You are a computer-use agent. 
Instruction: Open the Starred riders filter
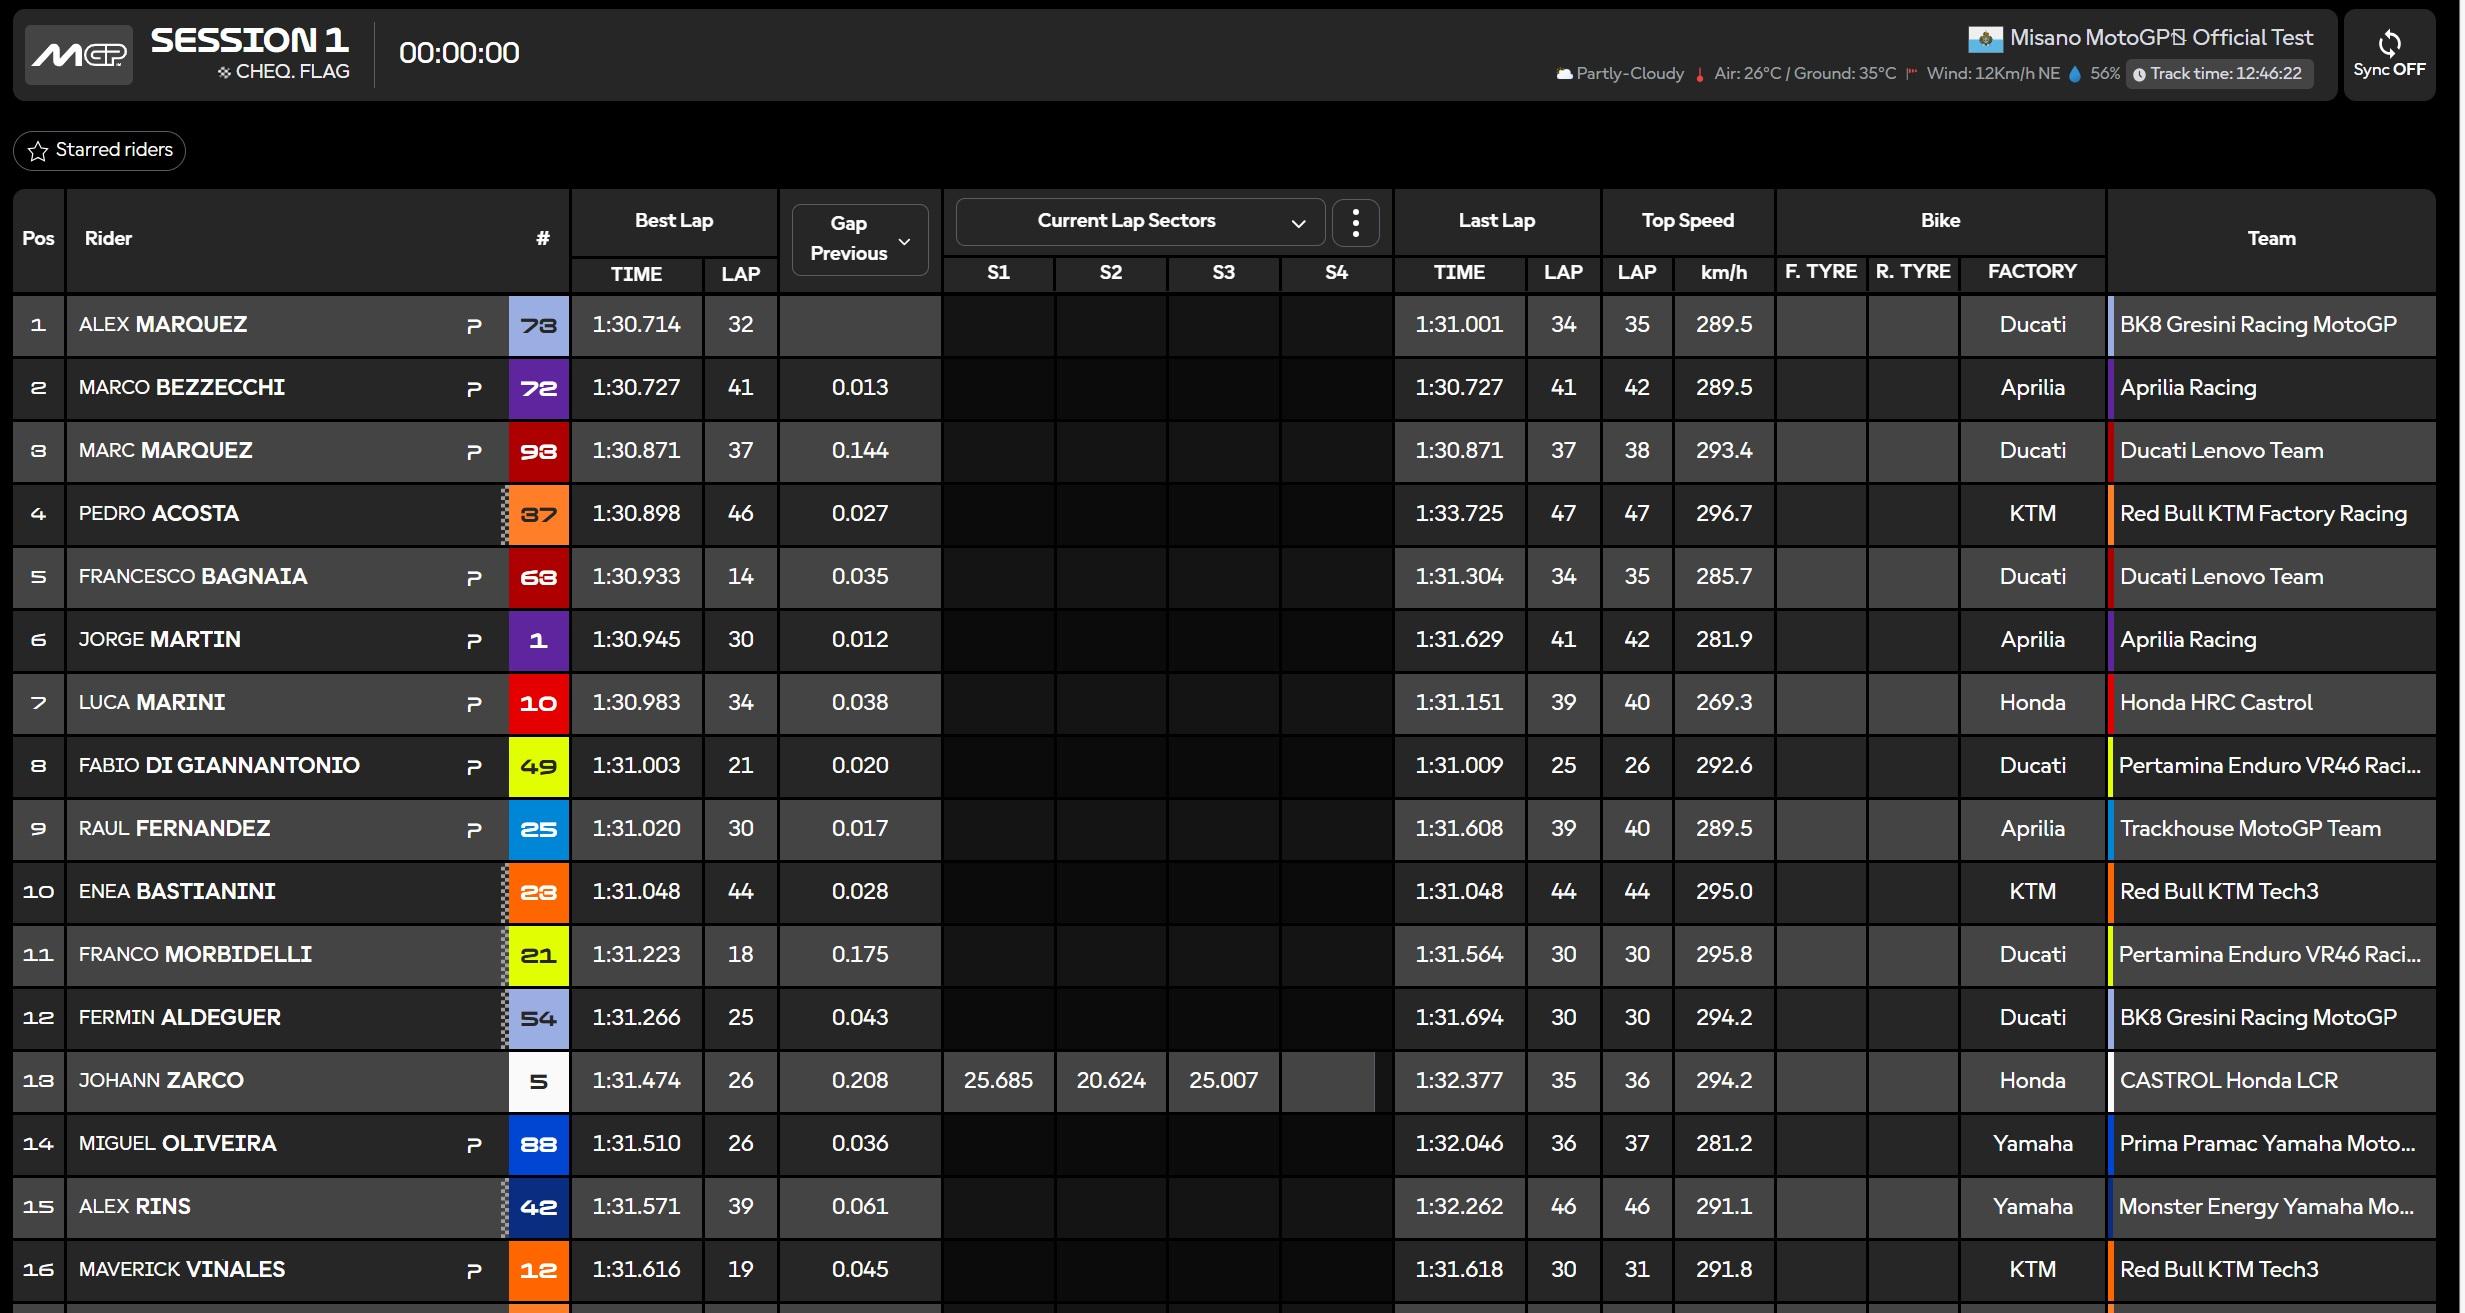[100, 150]
